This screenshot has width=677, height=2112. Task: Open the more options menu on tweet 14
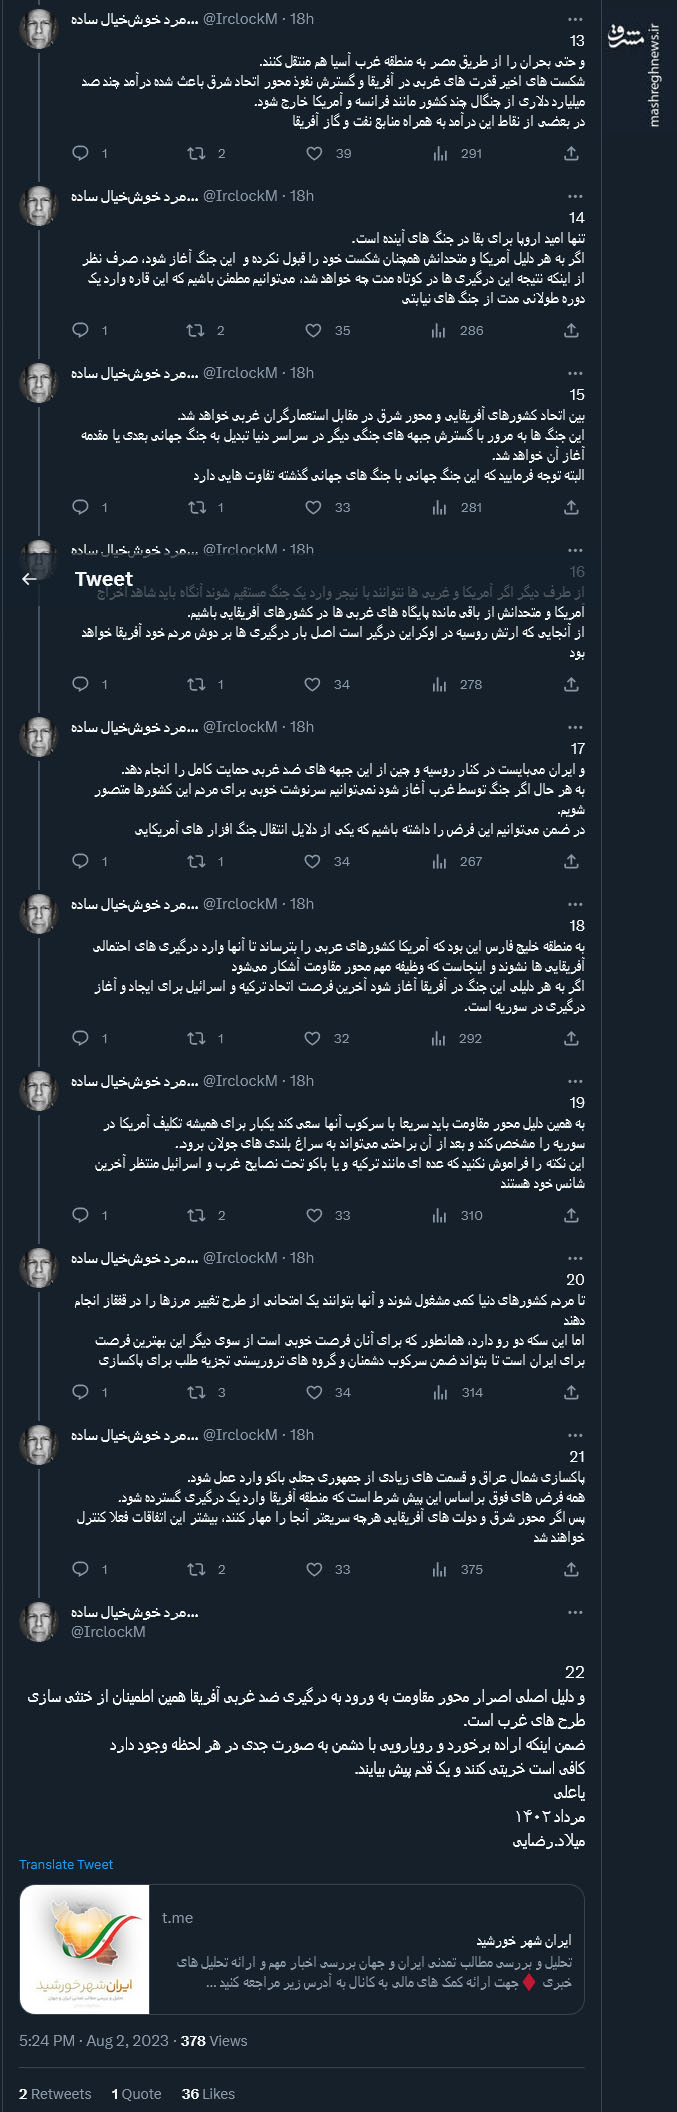click(x=574, y=196)
